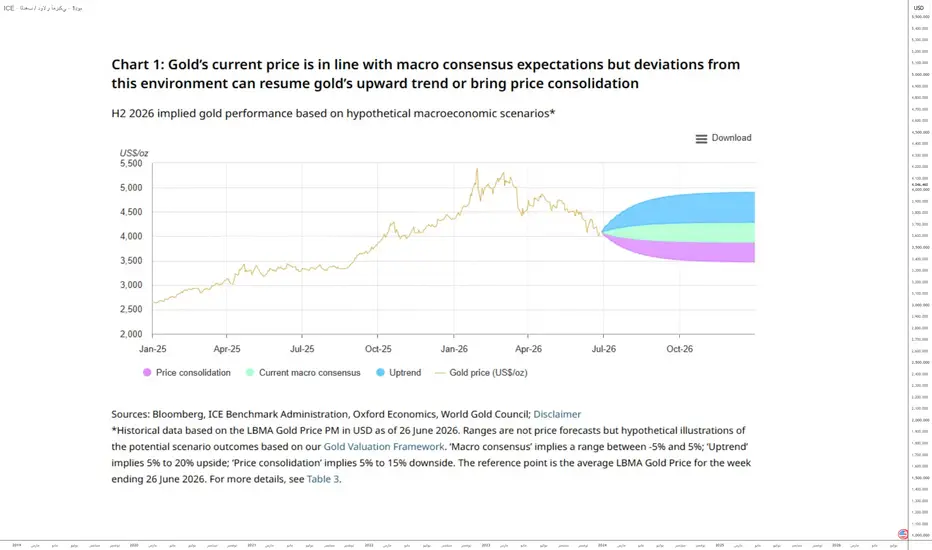The height and width of the screenshot is (550, 932).
Task: Click the Download text button
Action: (x=731, y=138)
